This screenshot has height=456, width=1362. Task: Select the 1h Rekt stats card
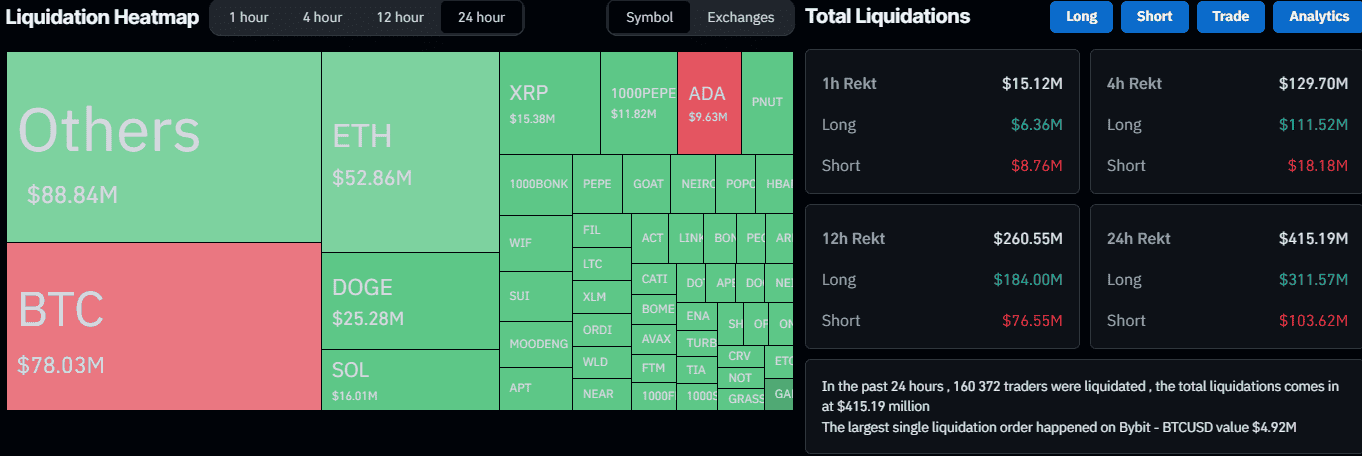coord(941,122)
